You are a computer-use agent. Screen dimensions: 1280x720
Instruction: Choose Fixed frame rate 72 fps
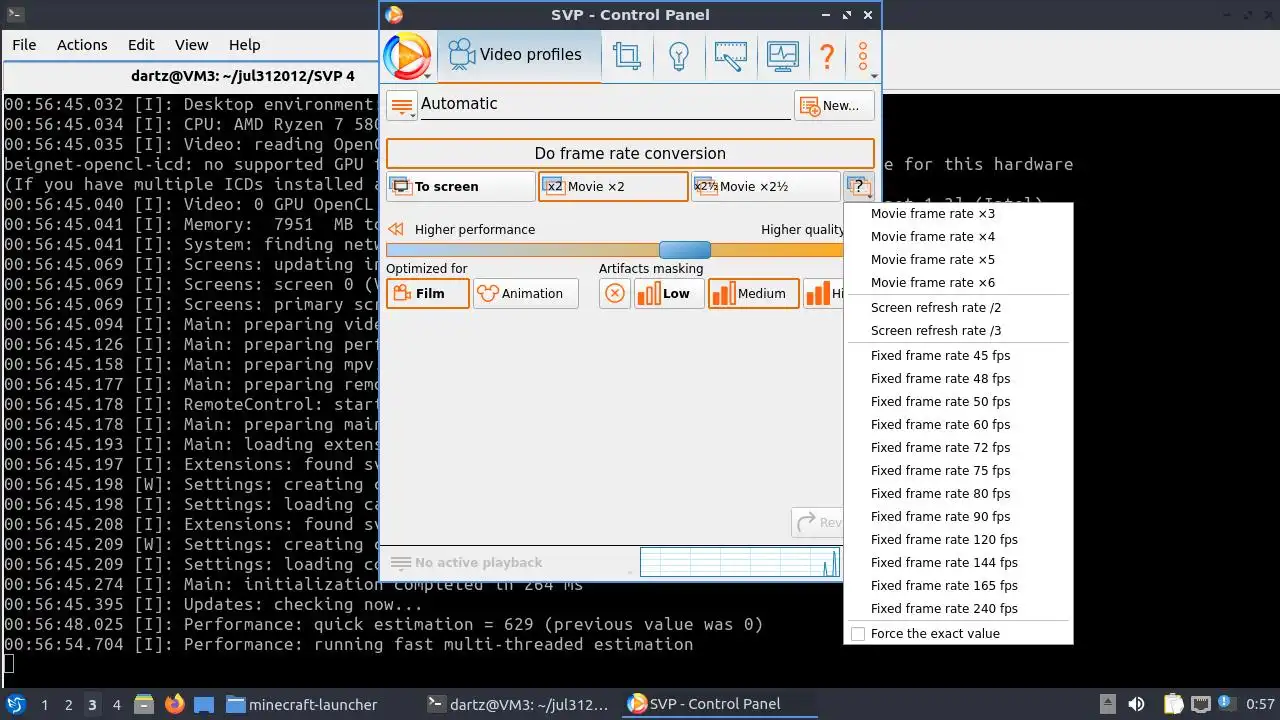[958, 448]
